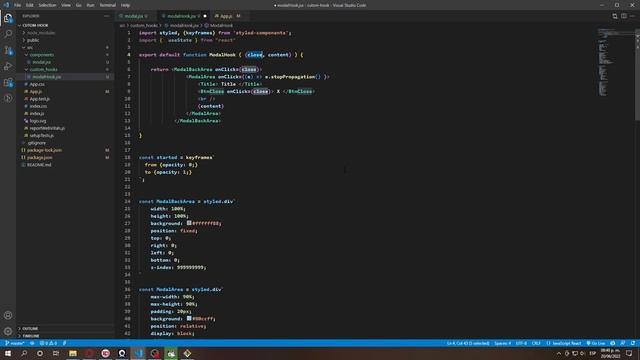Collapse the CUSTOM-HOOK root folder
Viewport: 640px width, 360px height.
pos(35,25)
